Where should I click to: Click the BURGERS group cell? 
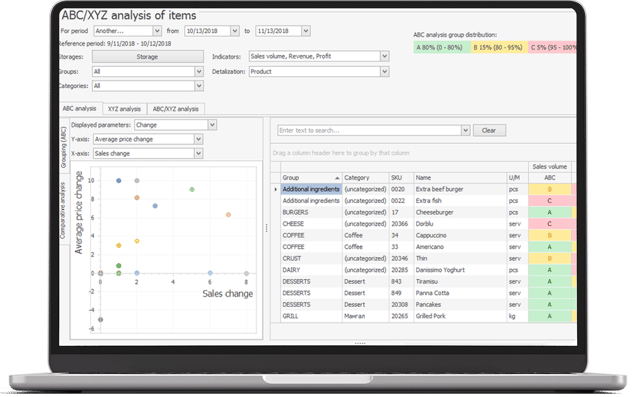pos(311,212)
